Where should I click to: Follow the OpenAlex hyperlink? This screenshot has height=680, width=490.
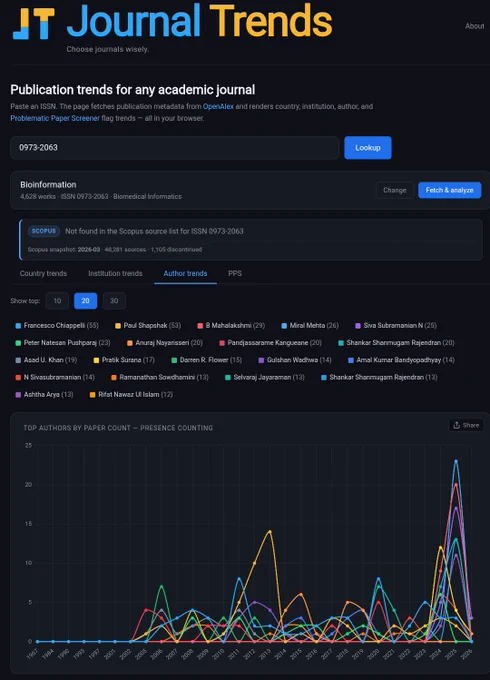point(218,106)
